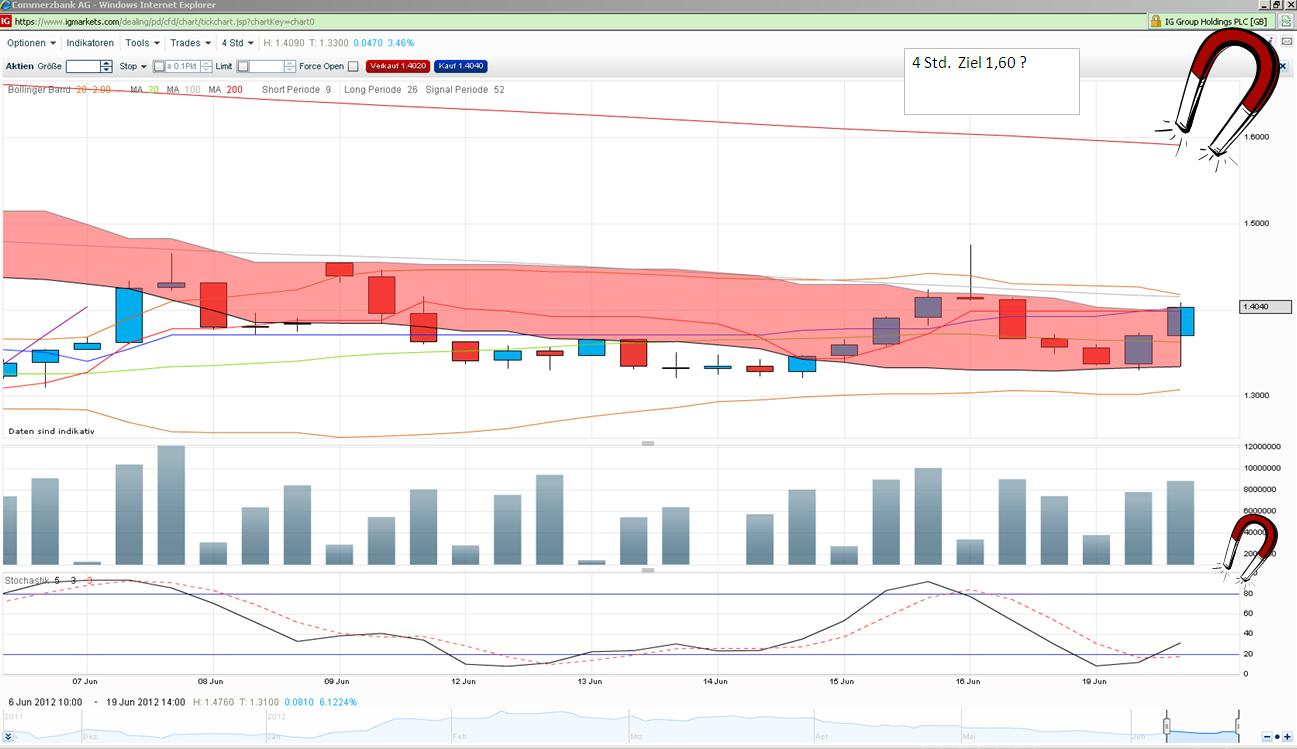Click the IG Group Holdings security lock icon
Screen dimensions: 1297x749
point(1156,21)
